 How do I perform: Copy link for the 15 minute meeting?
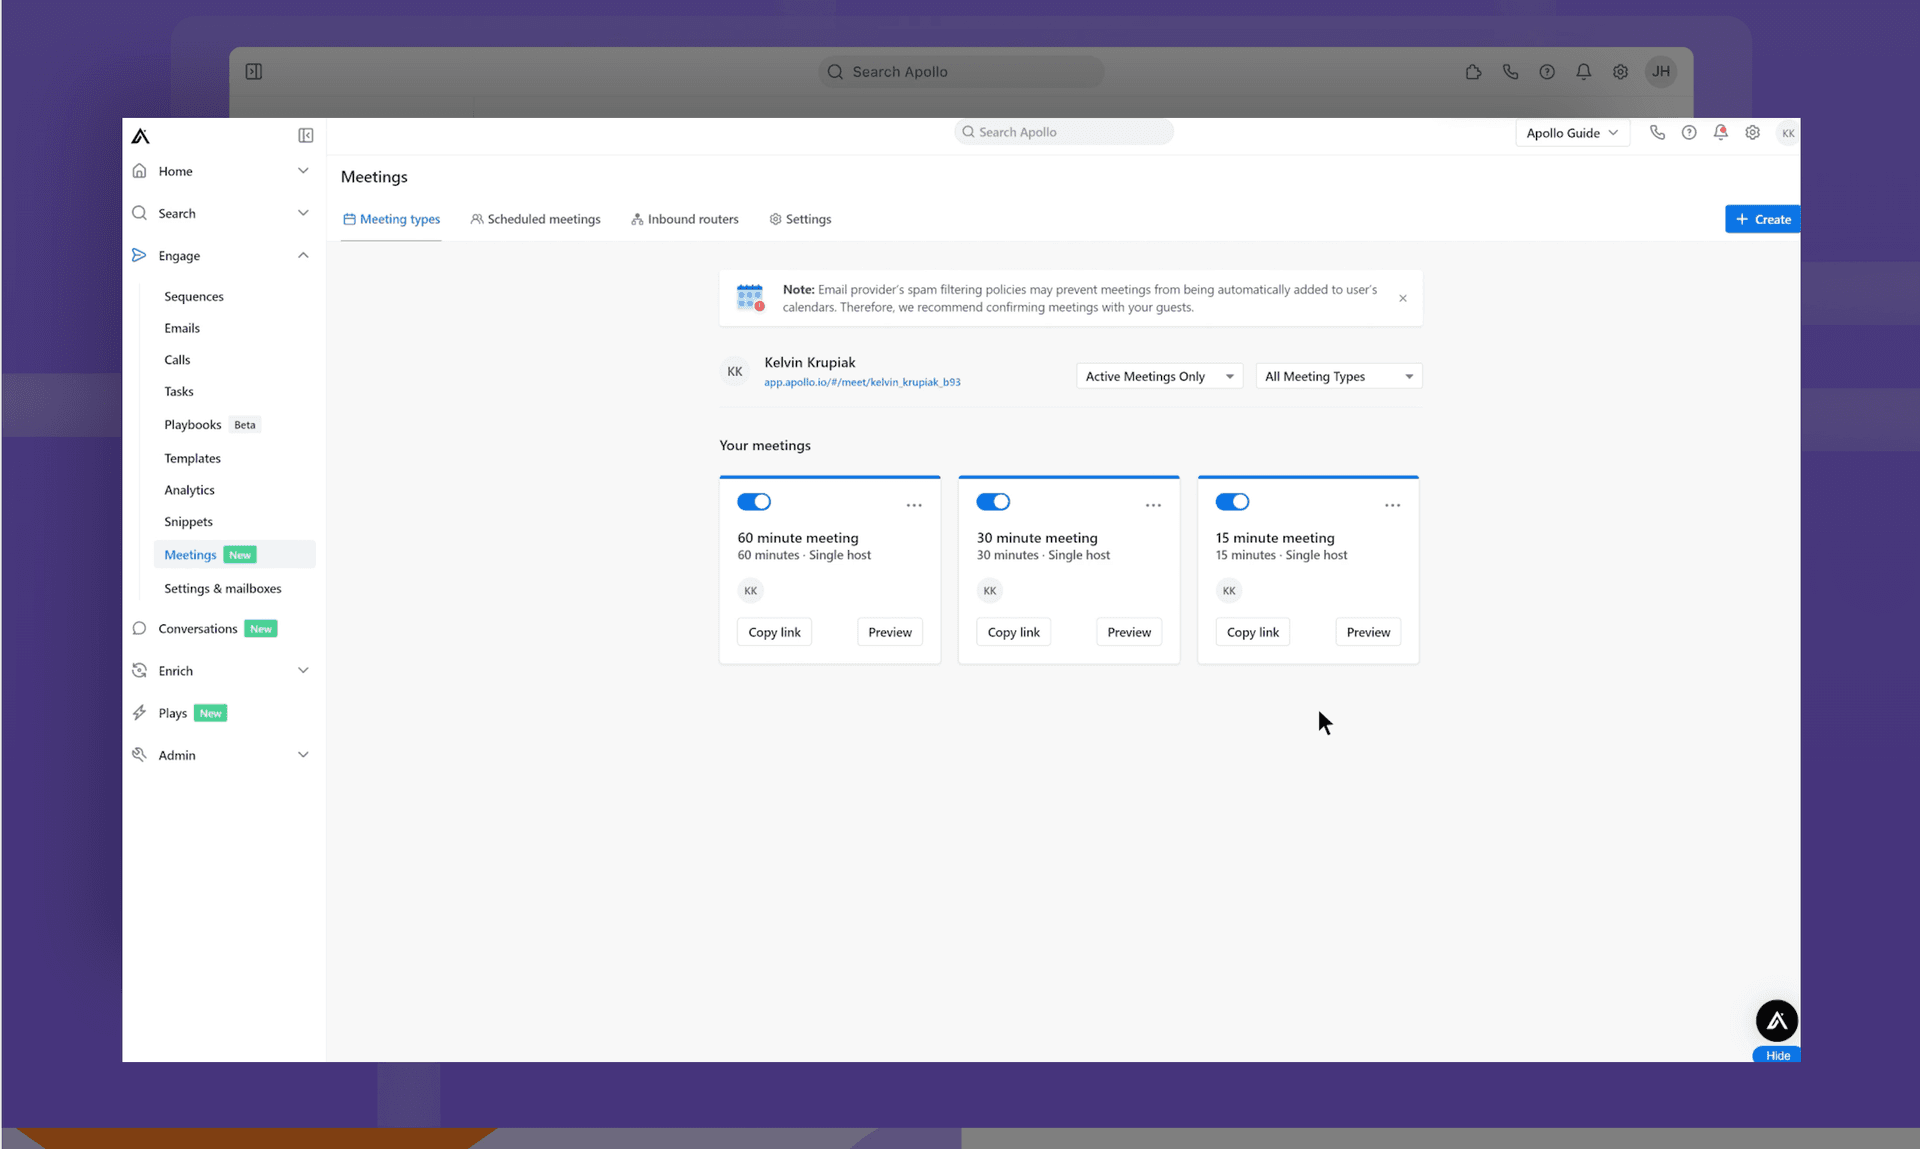1252,632
